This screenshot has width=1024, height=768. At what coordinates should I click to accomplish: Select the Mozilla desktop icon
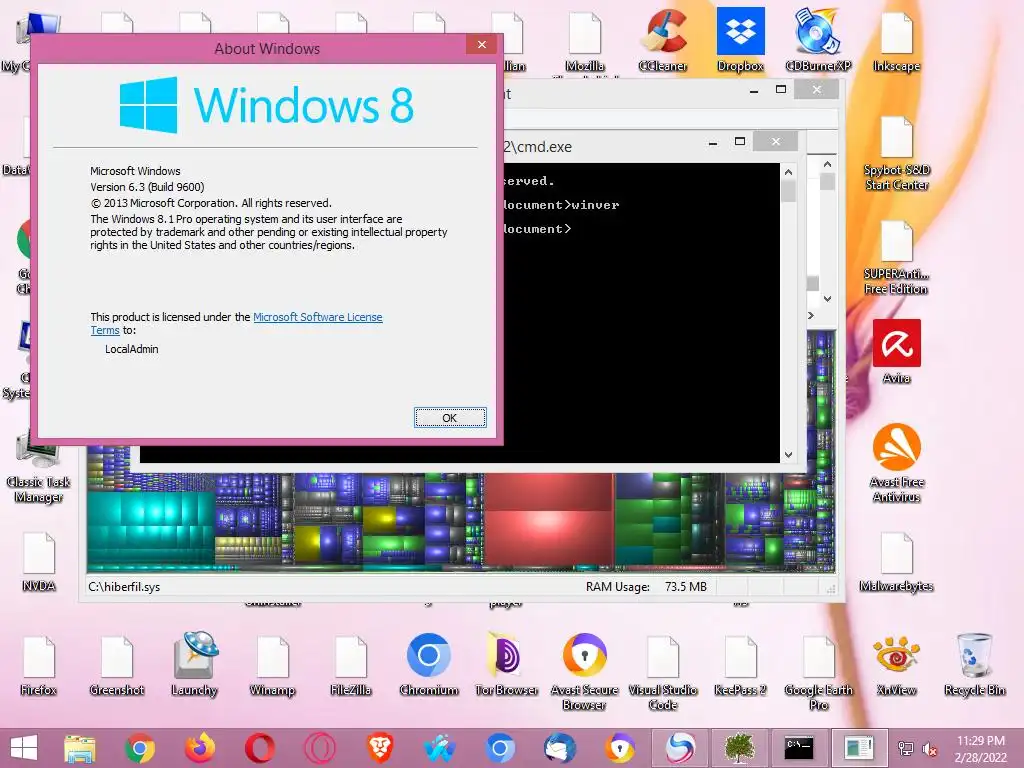584,40
